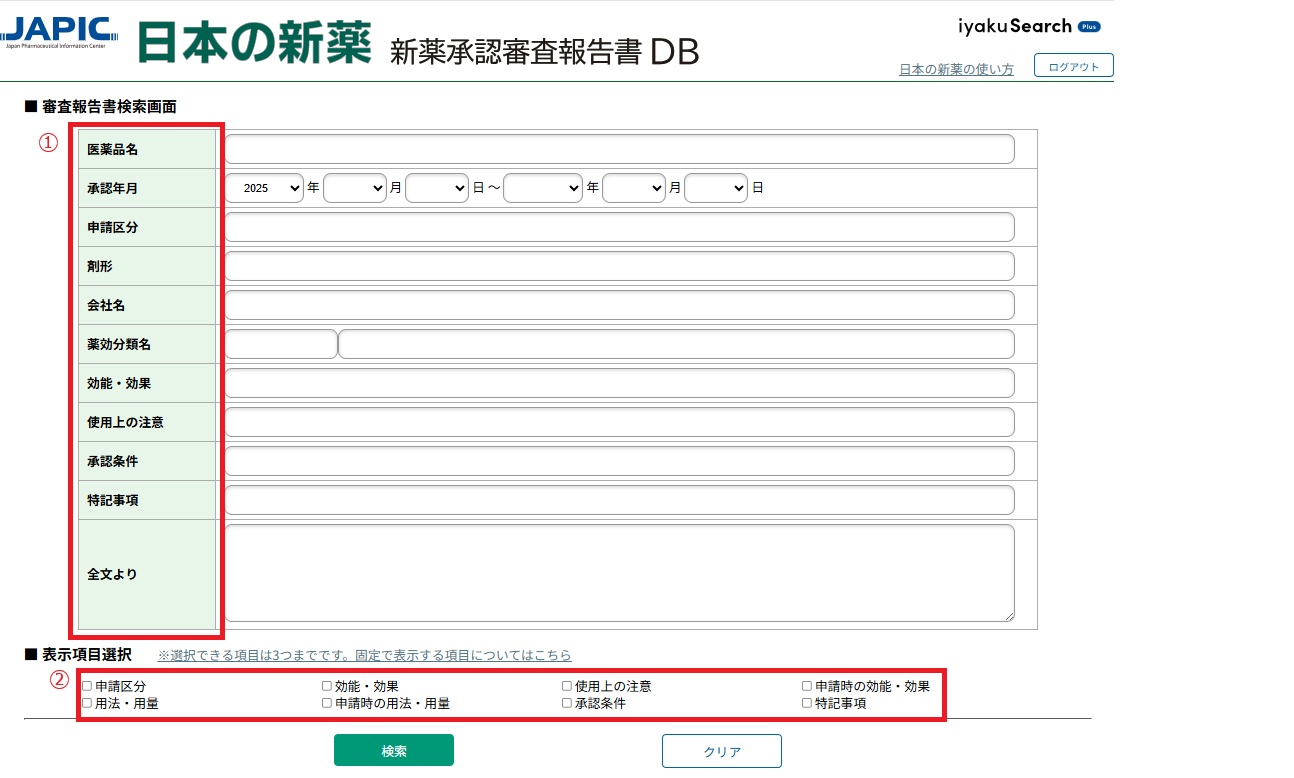Tick the 特記事項 display checkbox
1294x778 pixels.
(807, 703)
